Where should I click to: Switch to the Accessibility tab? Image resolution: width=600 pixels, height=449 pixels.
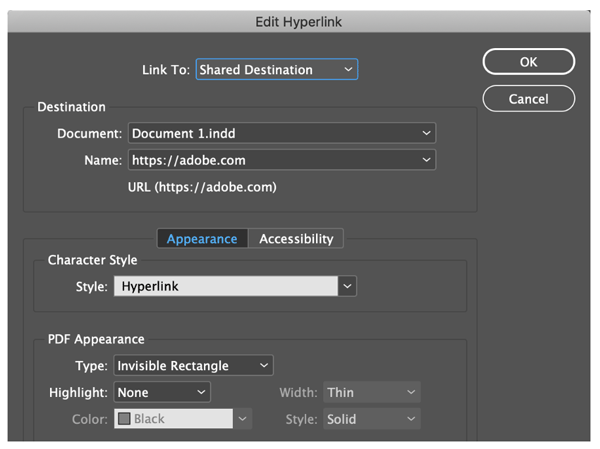coord(296,239)
